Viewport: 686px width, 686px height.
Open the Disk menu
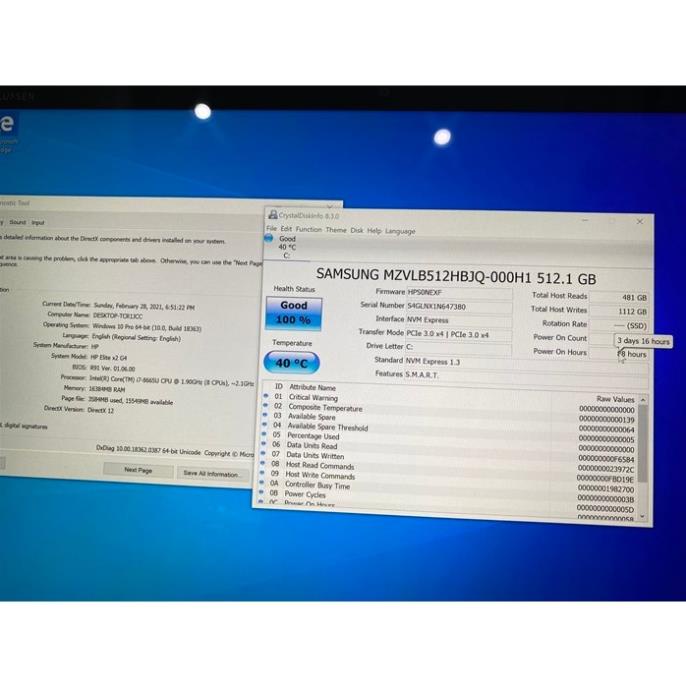tap(357, 230)
